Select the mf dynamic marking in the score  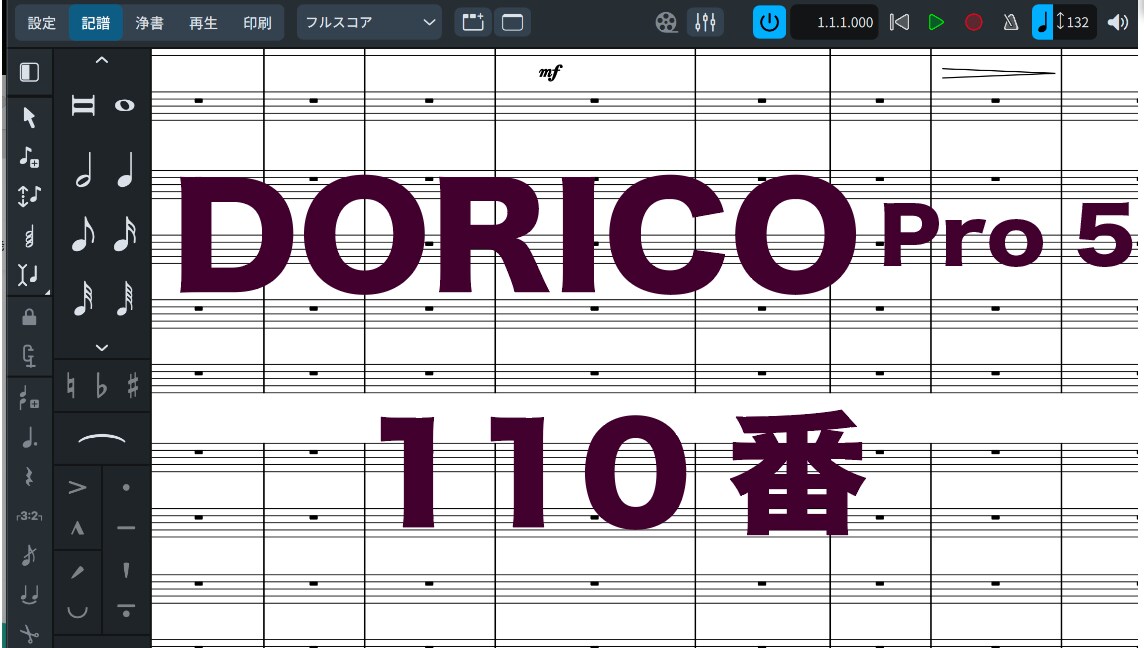pyautogui.click(x=550, y=72)
